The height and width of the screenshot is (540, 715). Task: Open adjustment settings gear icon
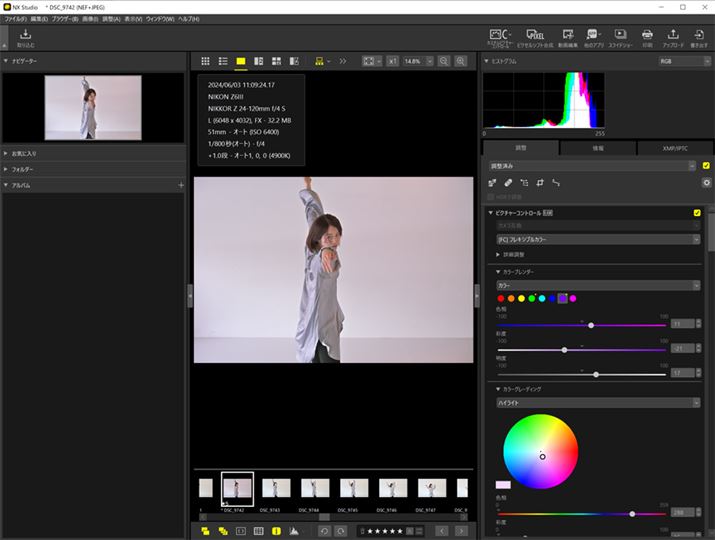pyautogui.click(x=706, y=183)
